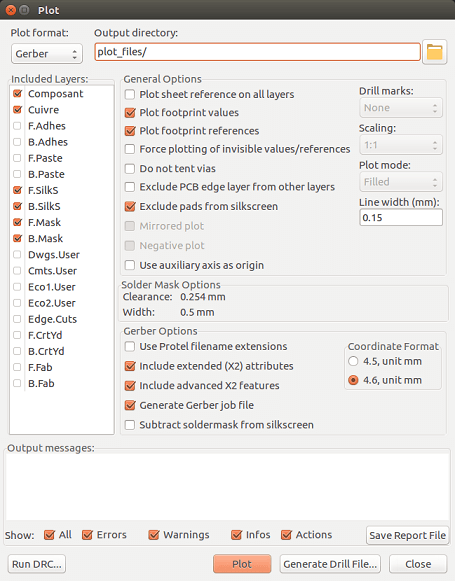Viewport: 455px width, 581px height.
Task: Open the output directory folder browser icon
Action: coord(434,52)
